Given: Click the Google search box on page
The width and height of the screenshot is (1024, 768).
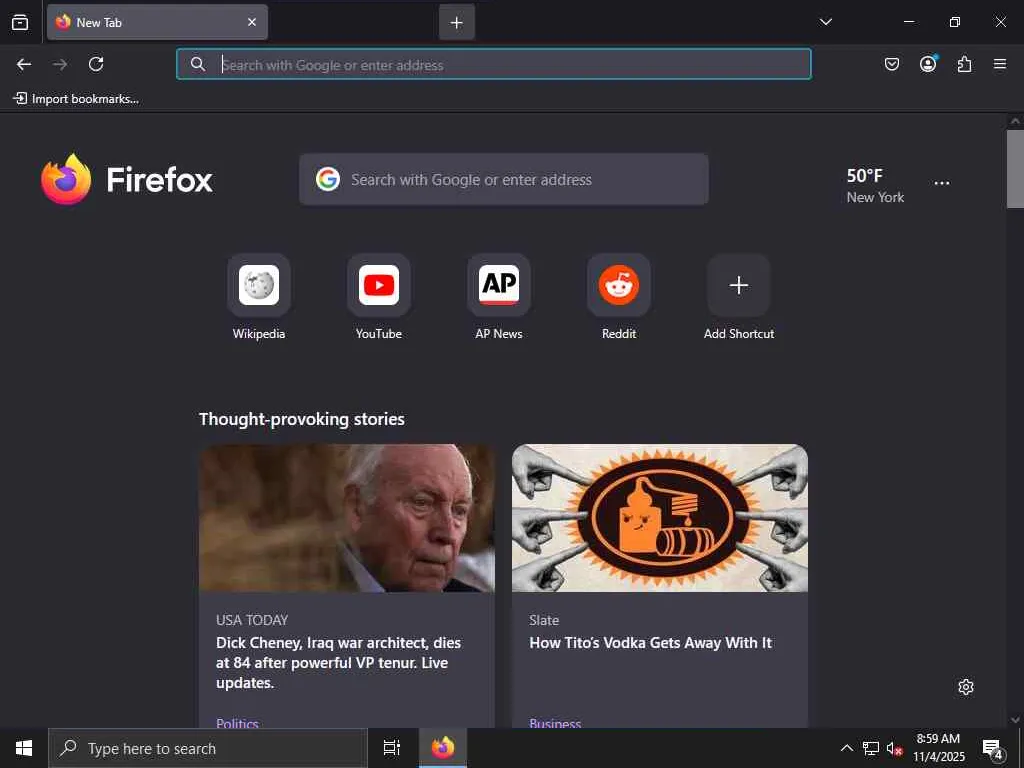Looking at the screenshot, I should 504,180.
